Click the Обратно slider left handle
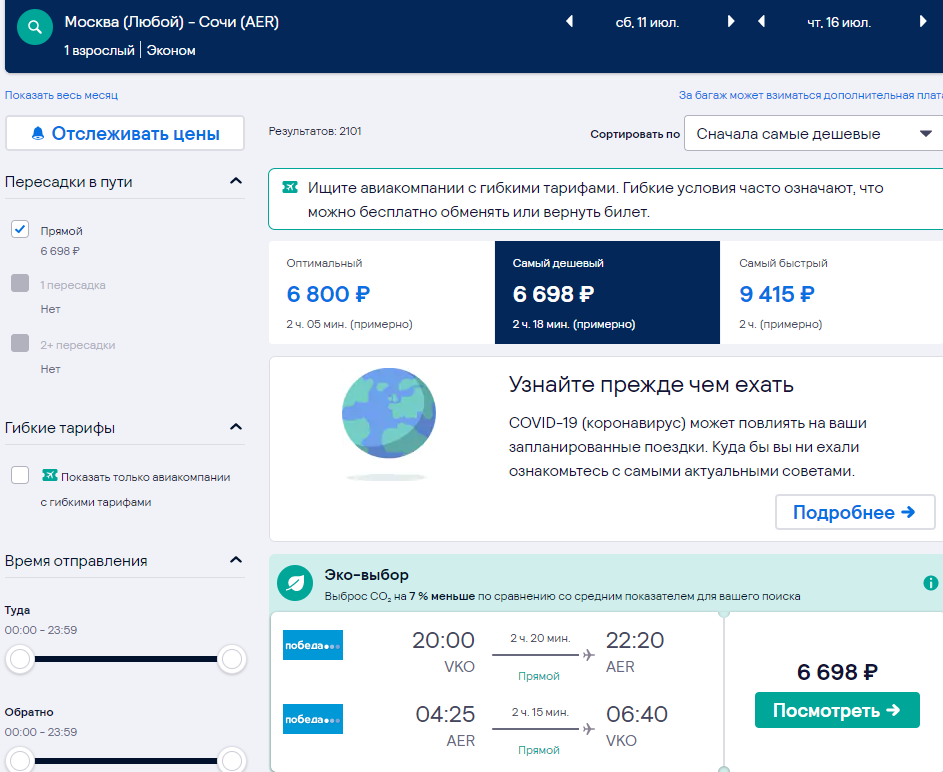The image size is (943, 772). click(20, 761)
